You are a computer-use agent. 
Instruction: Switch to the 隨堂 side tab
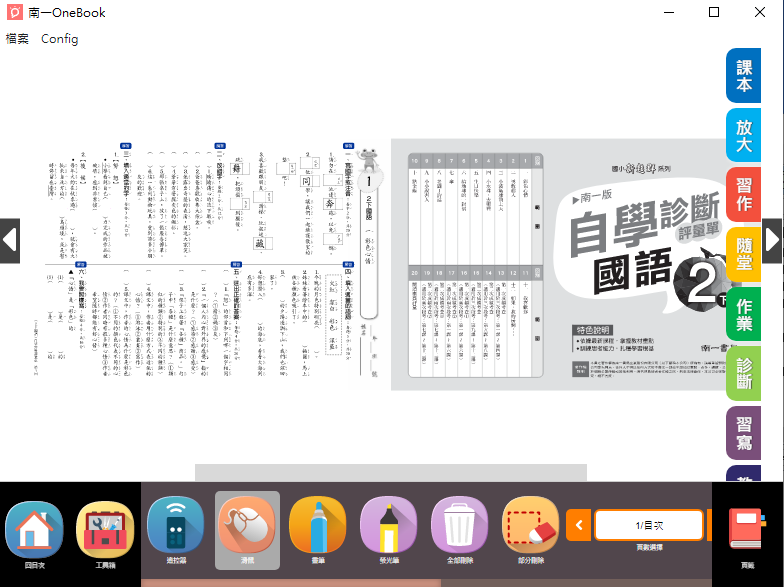click(743, 254)
